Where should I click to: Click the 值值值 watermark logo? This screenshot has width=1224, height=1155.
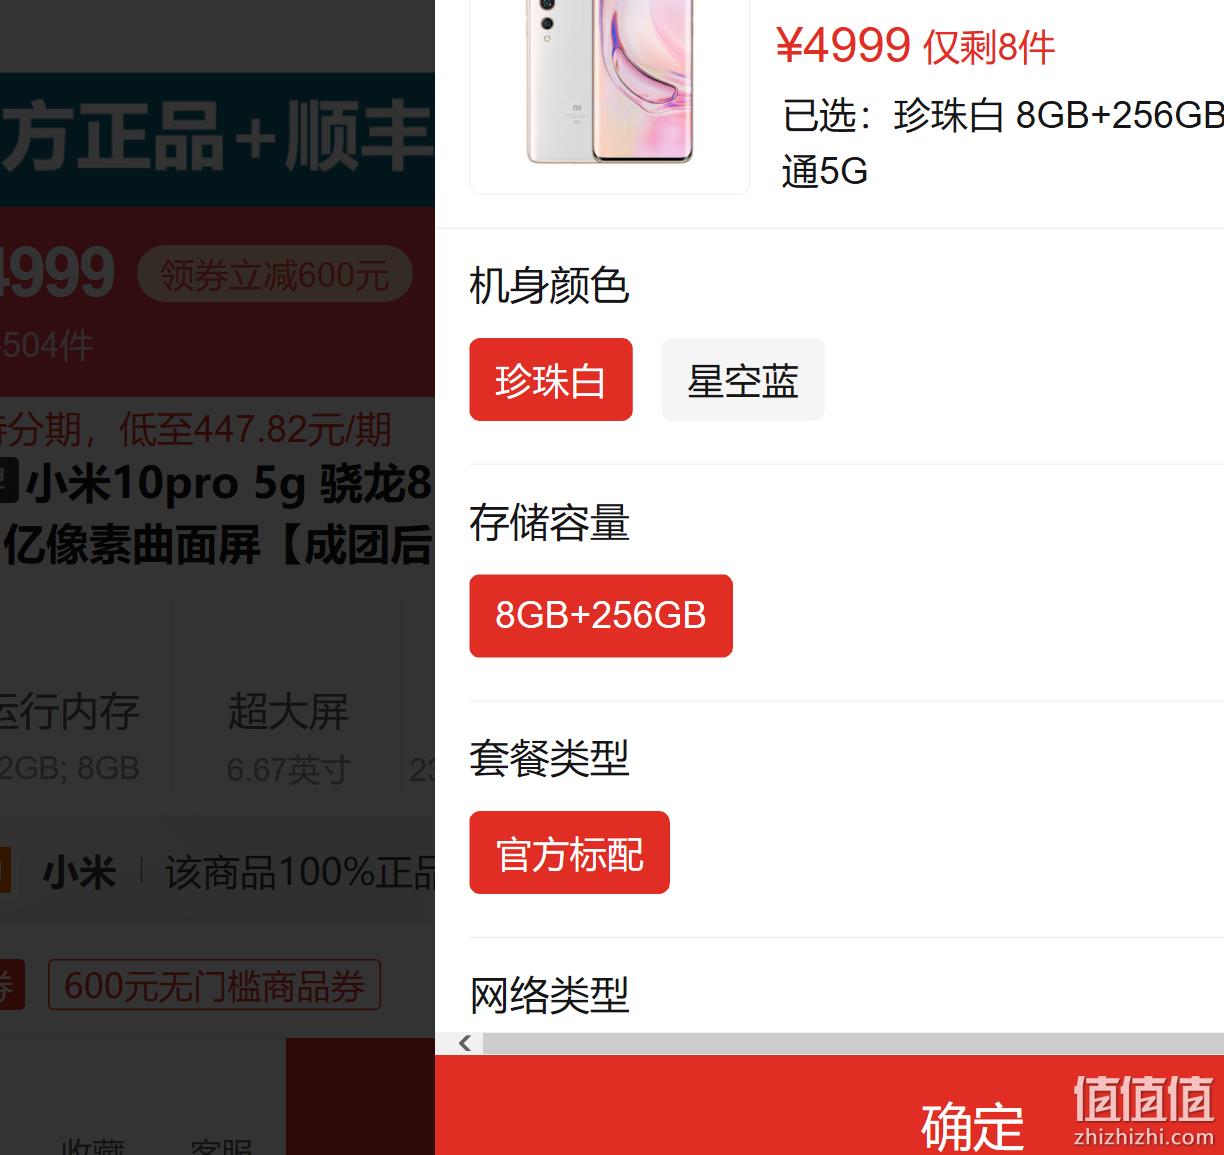pos(1143,1110)
